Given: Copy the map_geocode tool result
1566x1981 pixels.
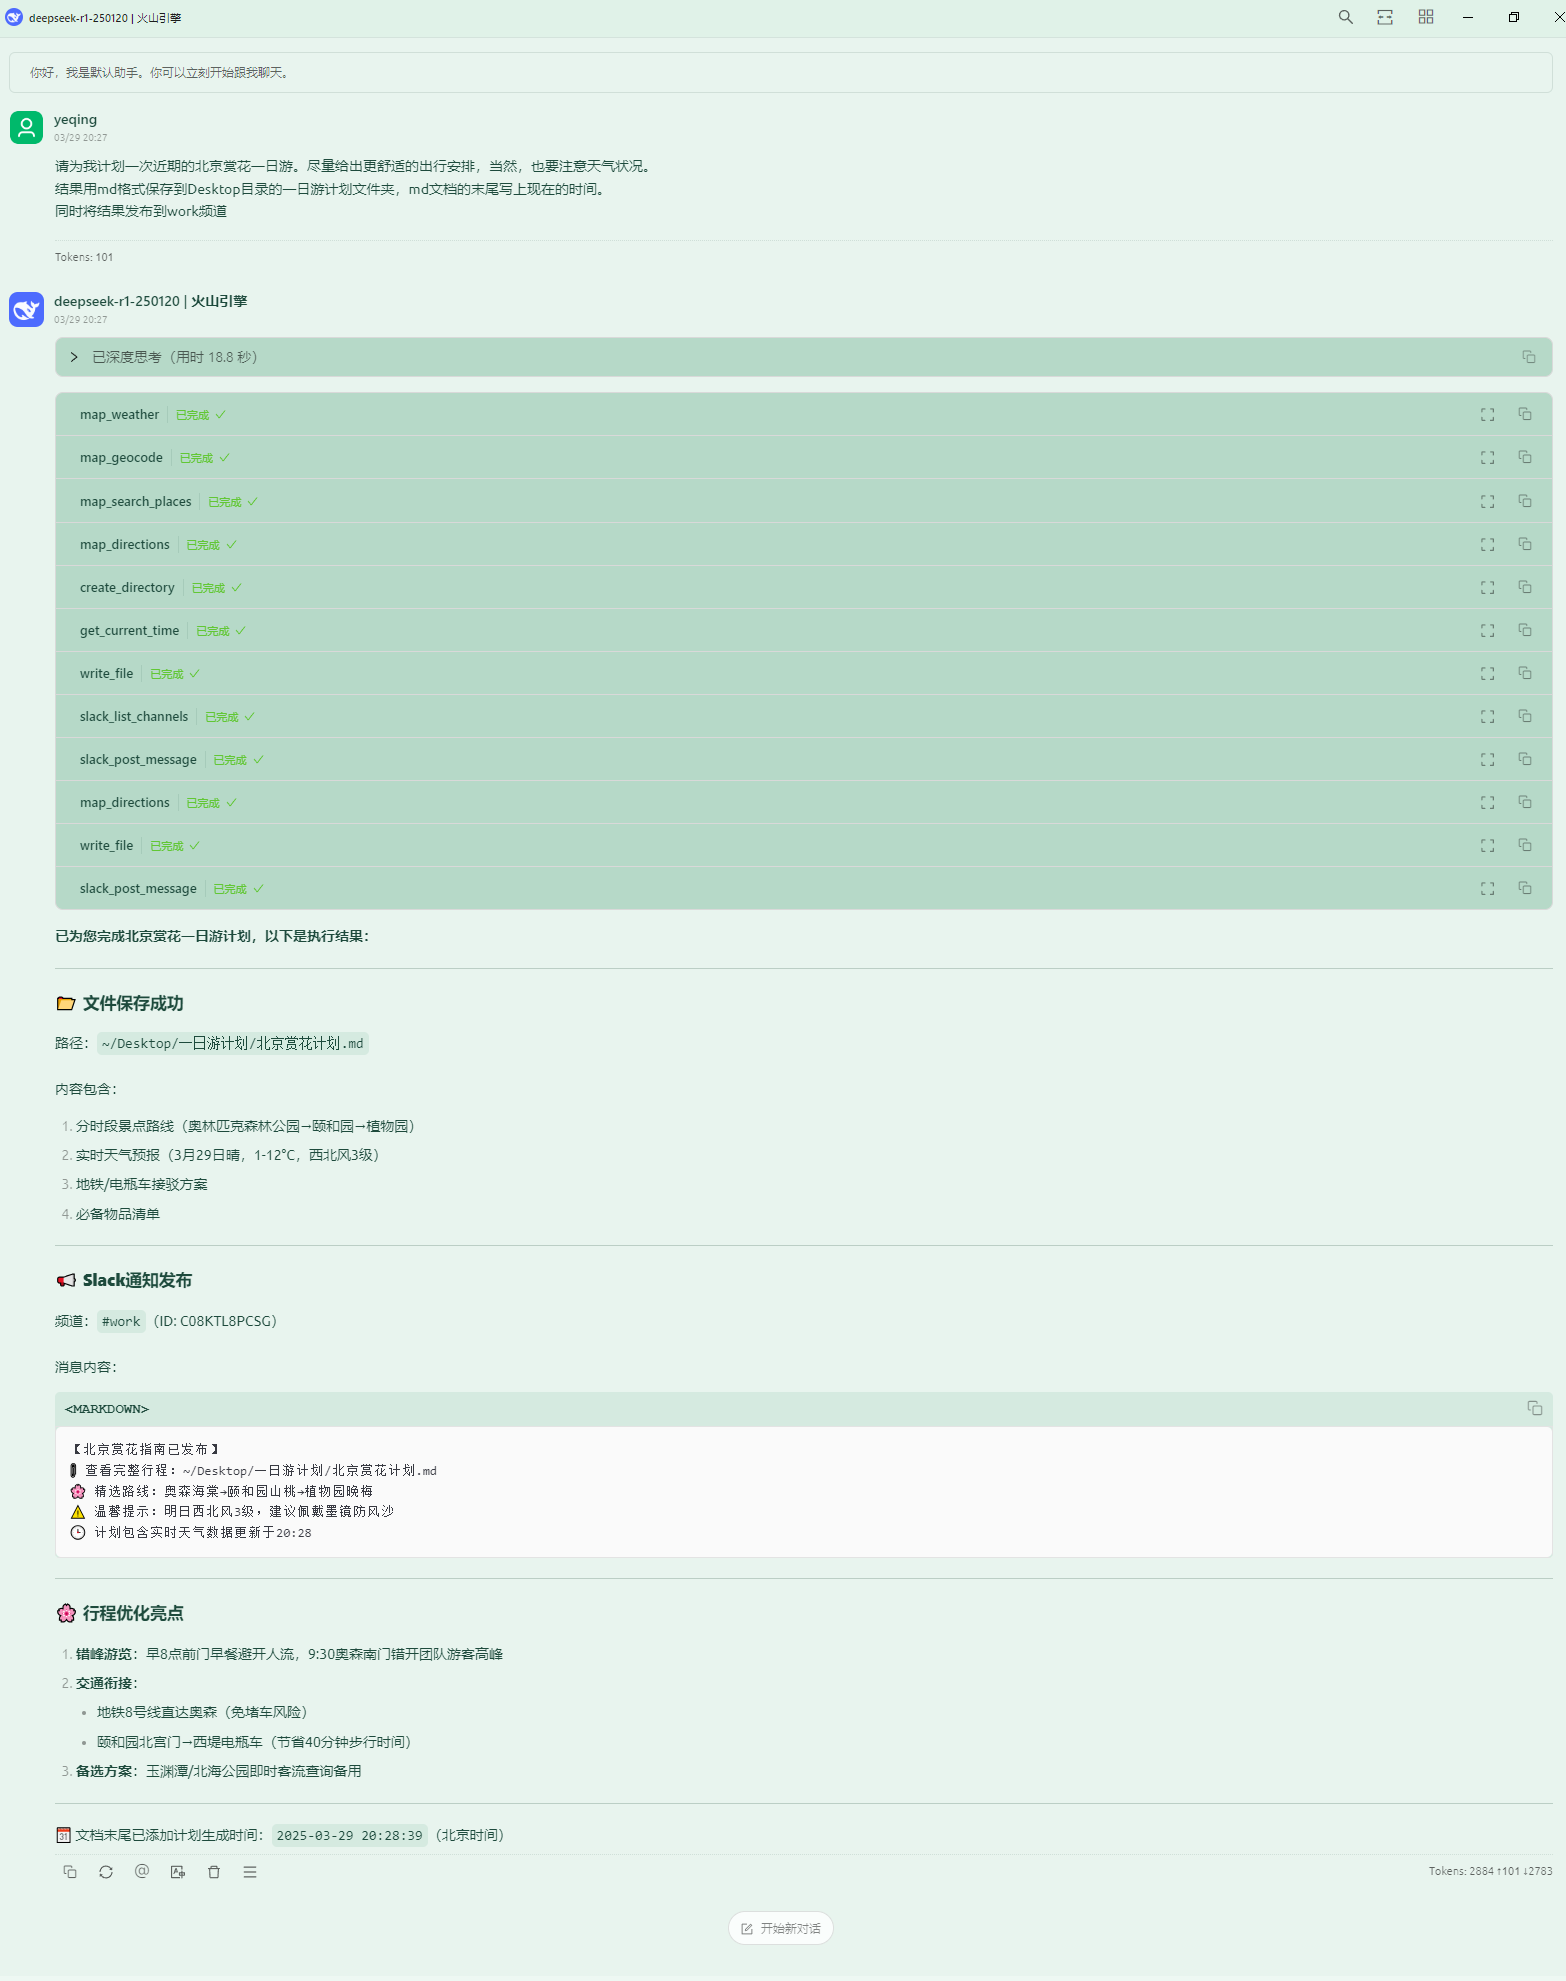Looking at the screenshot, I should [1525, 457].
